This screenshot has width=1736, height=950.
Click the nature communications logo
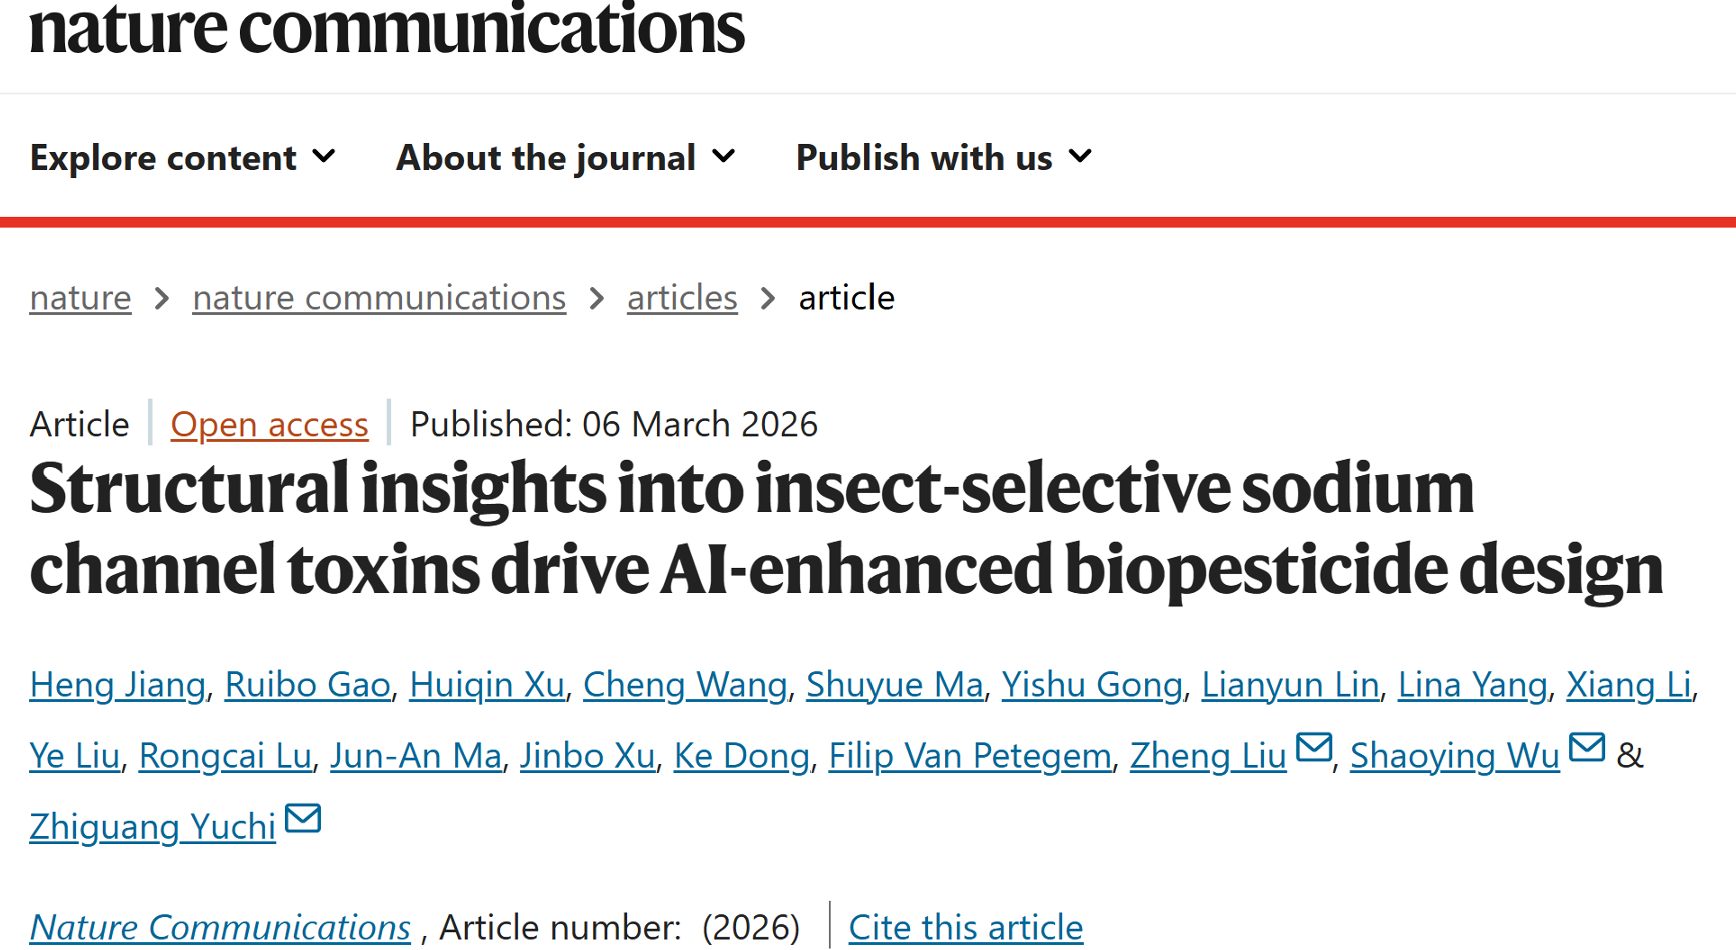[387, 28]
